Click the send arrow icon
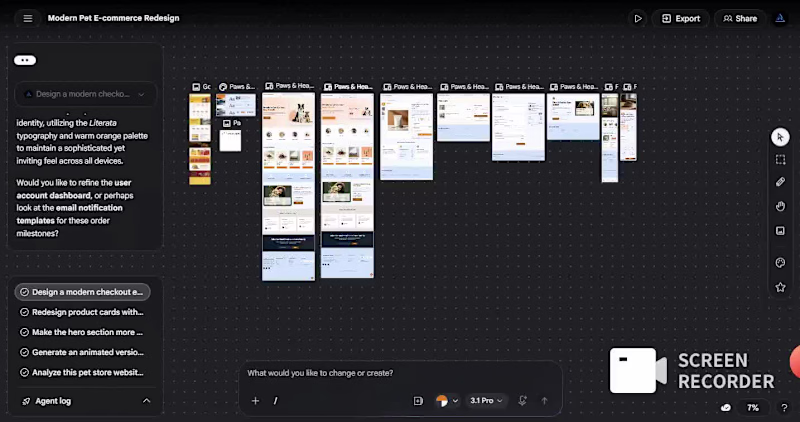Viewport: 800px width, 422px height. [x=544, y=401]
